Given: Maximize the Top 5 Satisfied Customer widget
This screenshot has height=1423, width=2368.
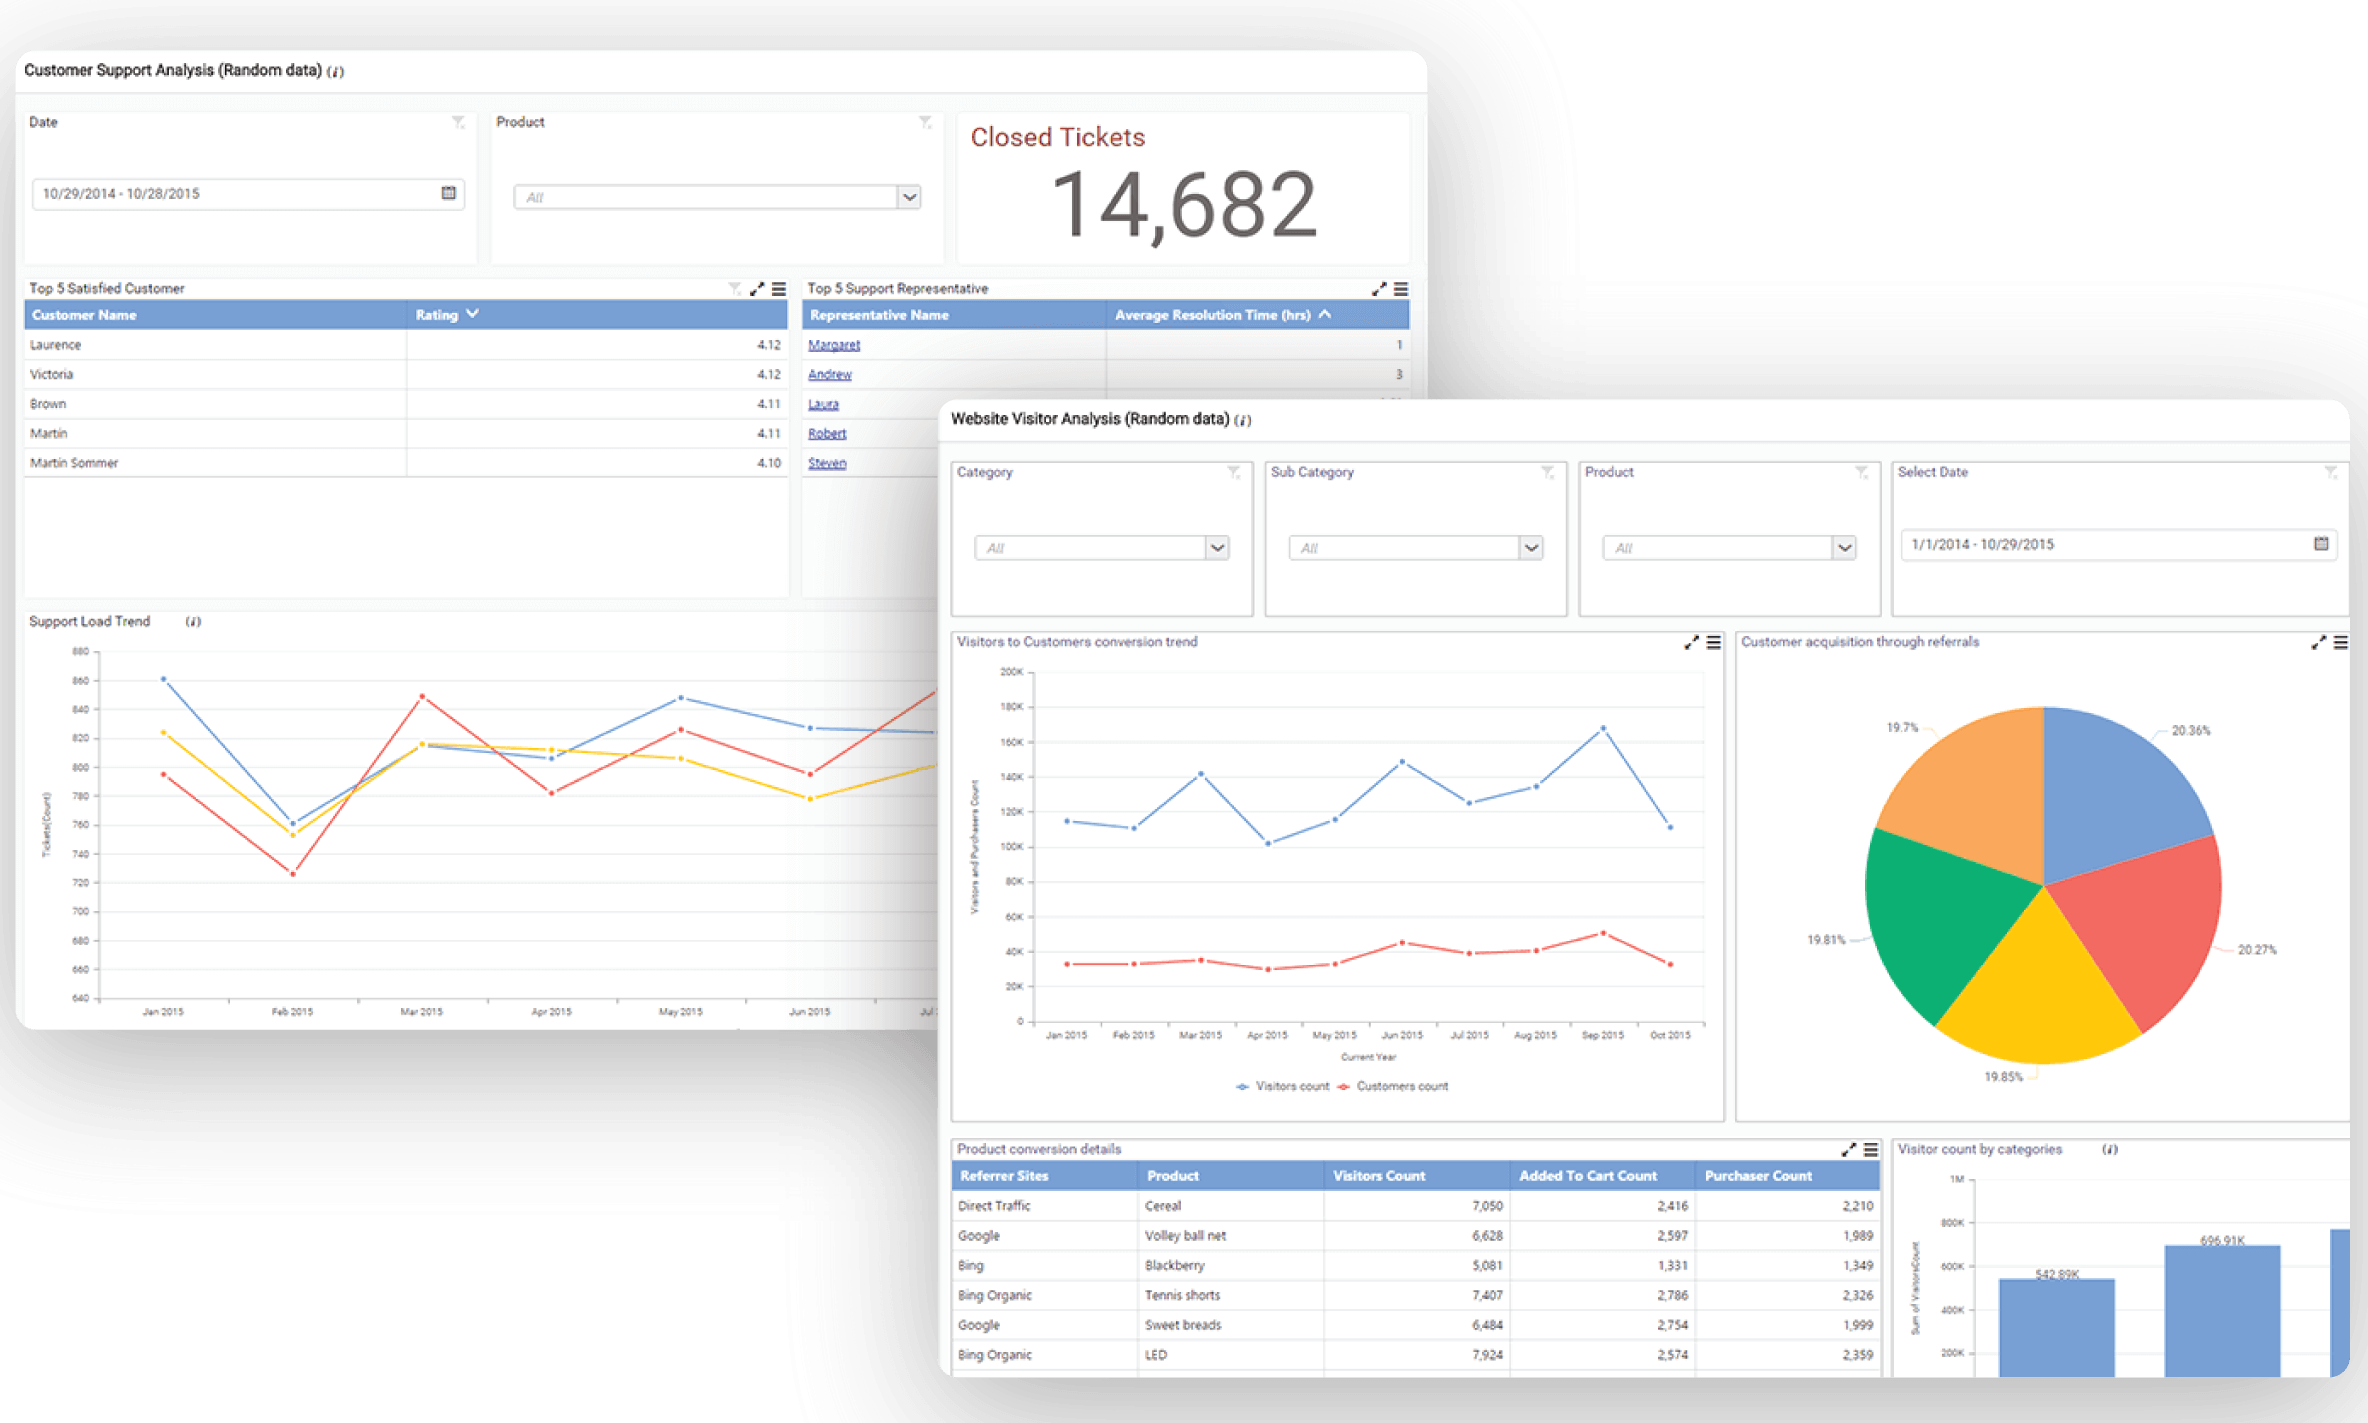Looking at the screenshot, I should pos(757,288).
